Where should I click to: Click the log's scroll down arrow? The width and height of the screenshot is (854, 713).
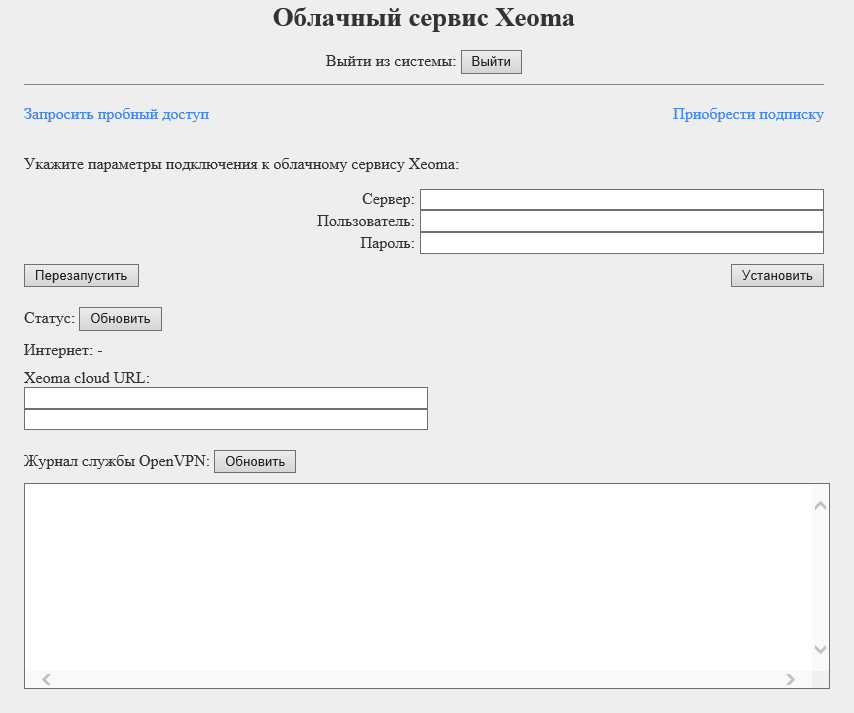(820, 649)
